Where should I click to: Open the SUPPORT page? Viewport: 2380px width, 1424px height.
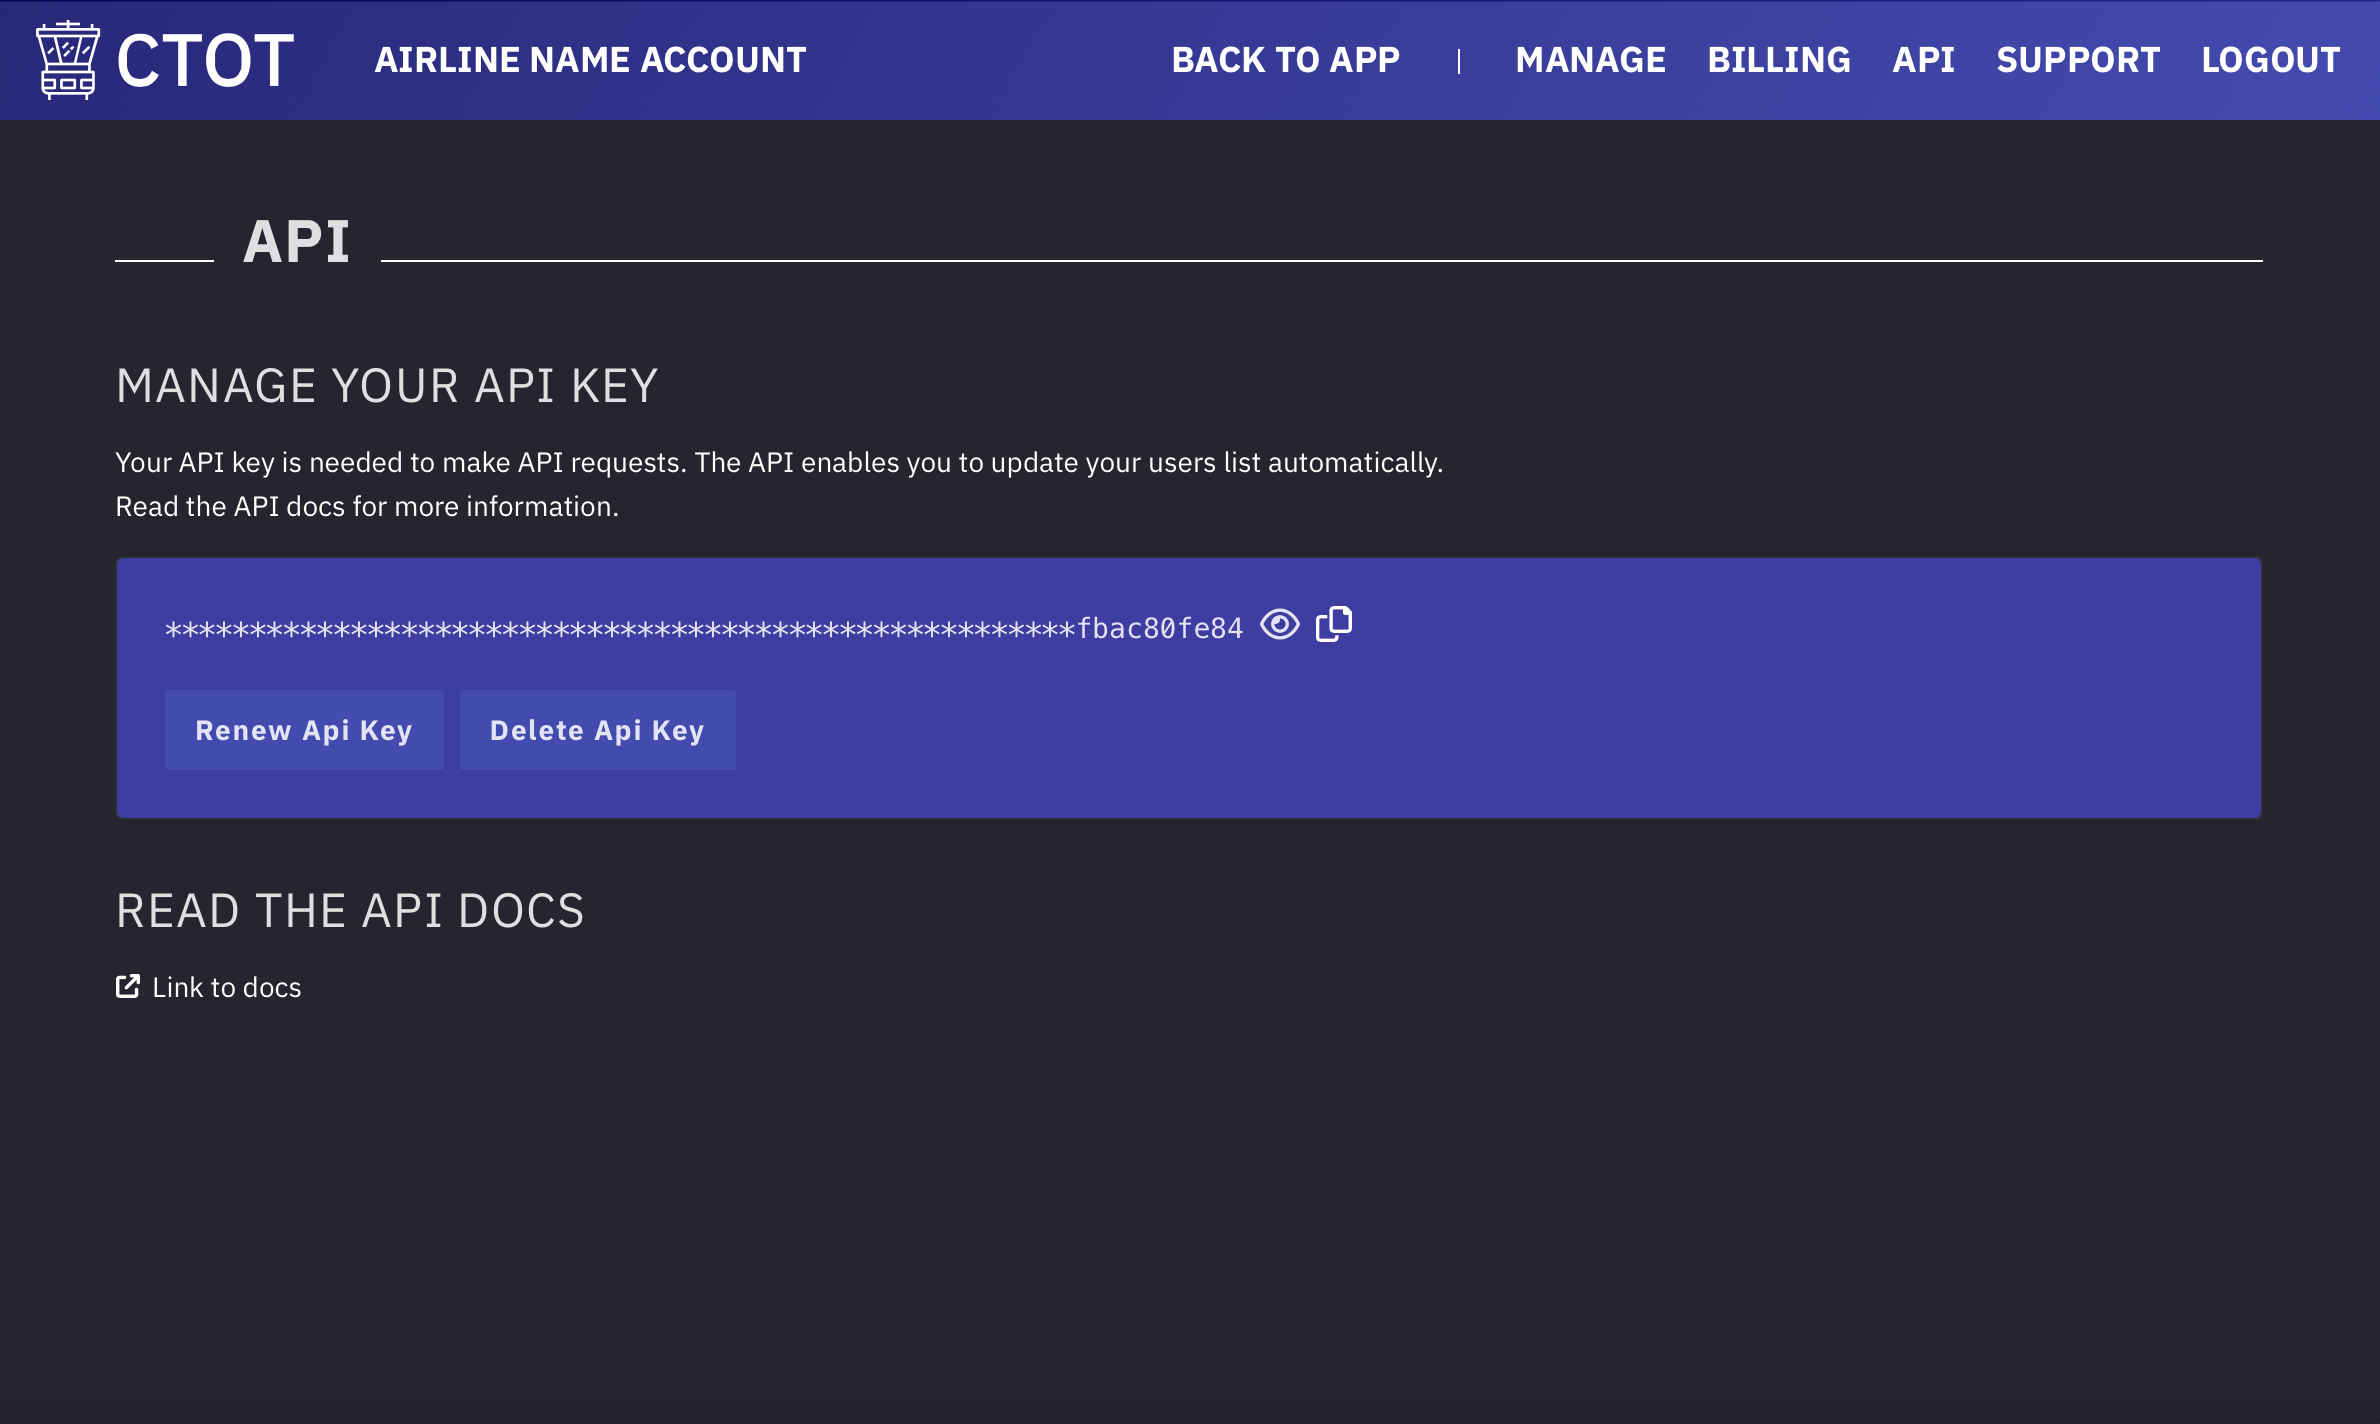[2077, 59]
